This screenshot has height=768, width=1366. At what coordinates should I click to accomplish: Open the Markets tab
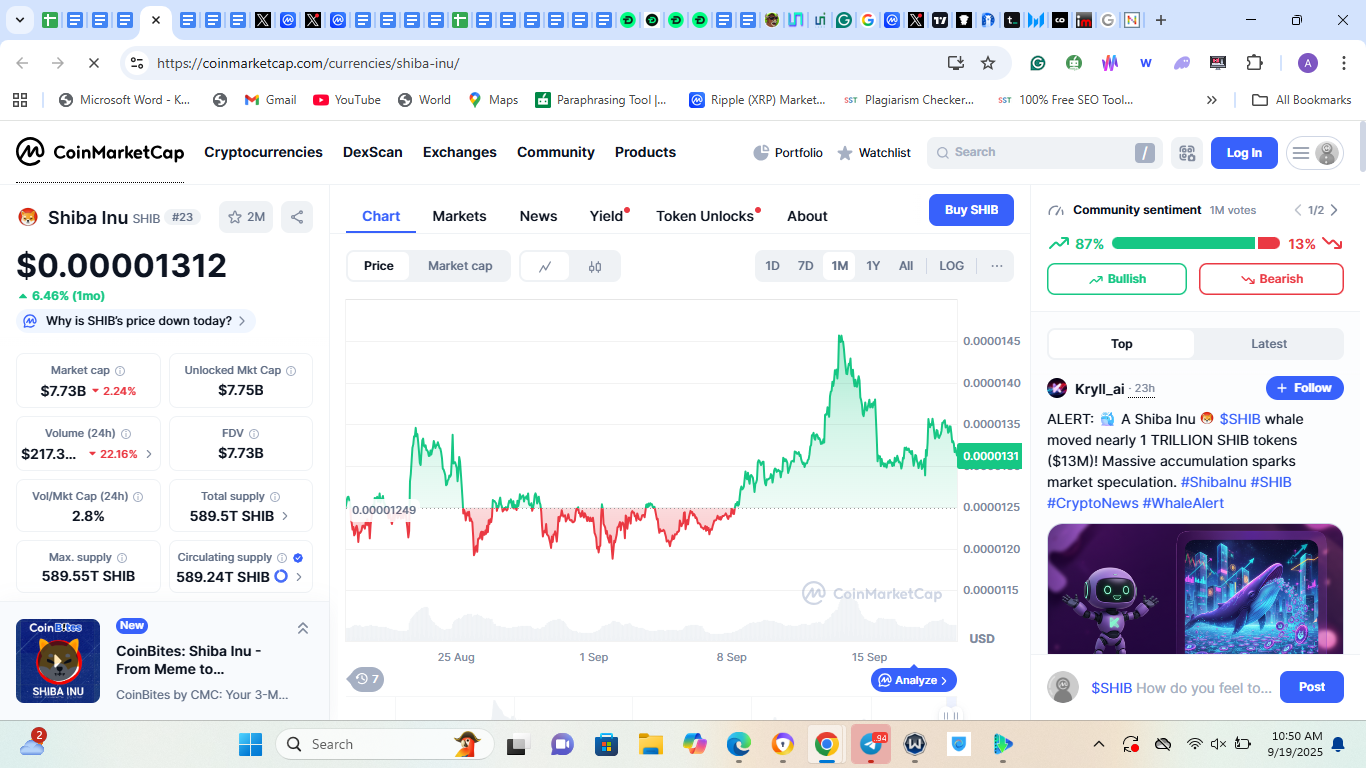pos(459,216)
